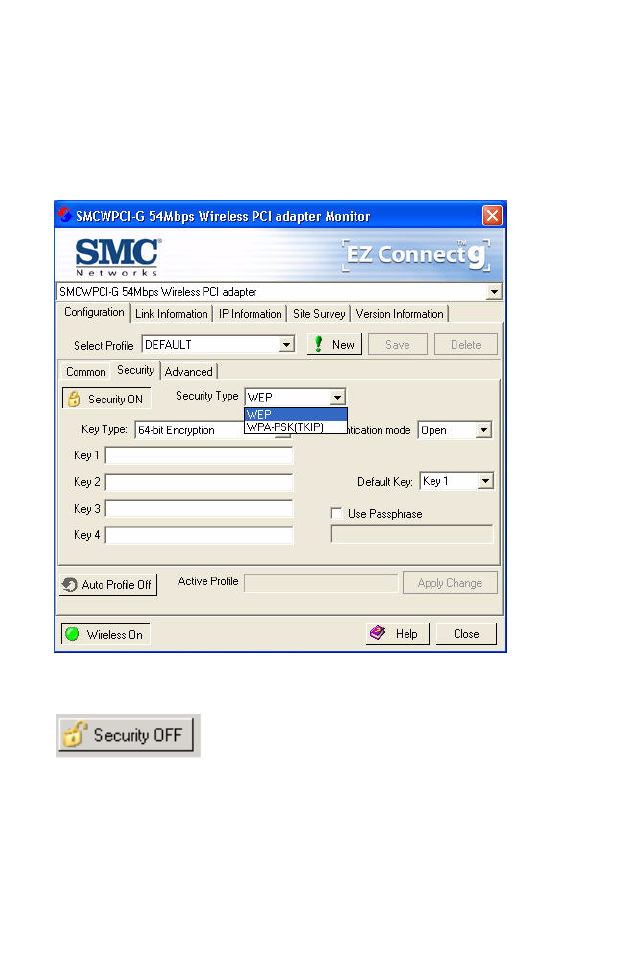This screenshot has width=630, height=967.
Task: Click the open padlock Security OFF icon
Action: pyautogui.click(x=75, y=734)
